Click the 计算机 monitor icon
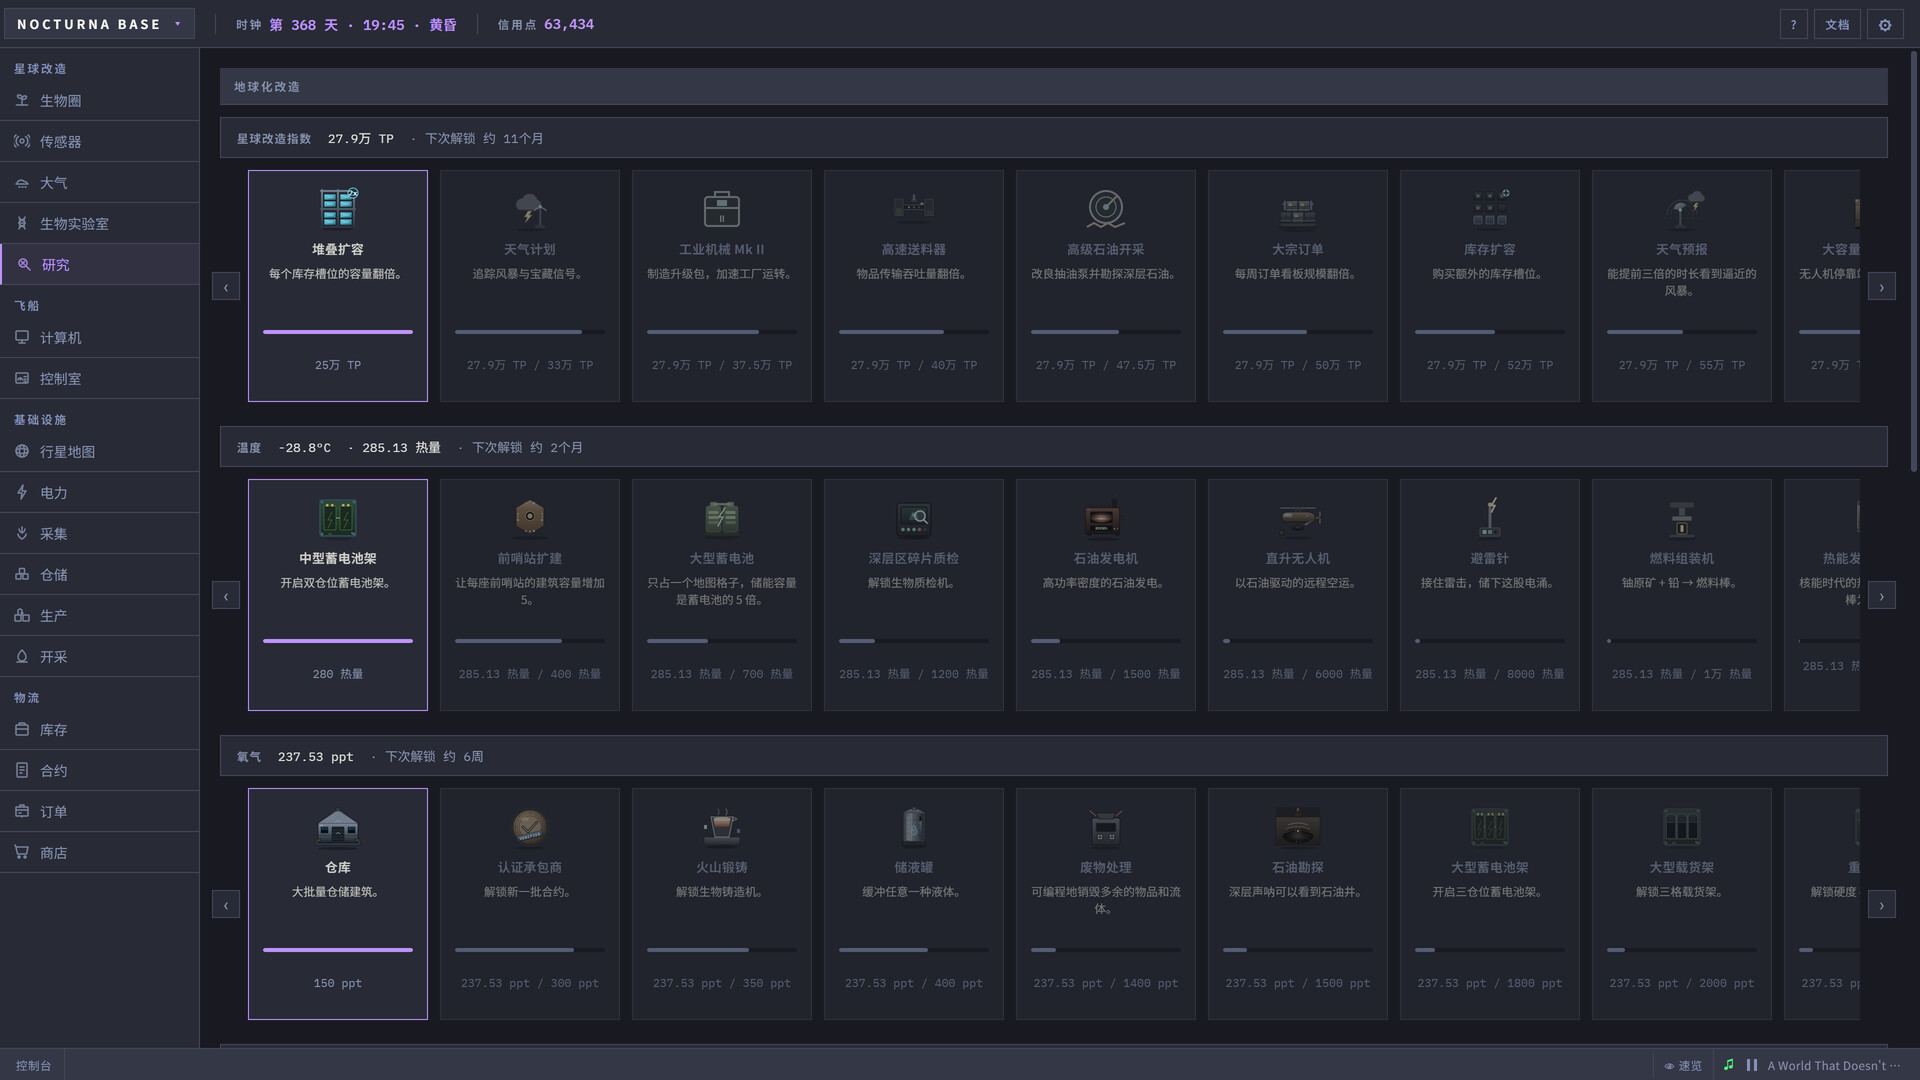The height and width of the screenshot is (1080, 1920). coord(22,338)
